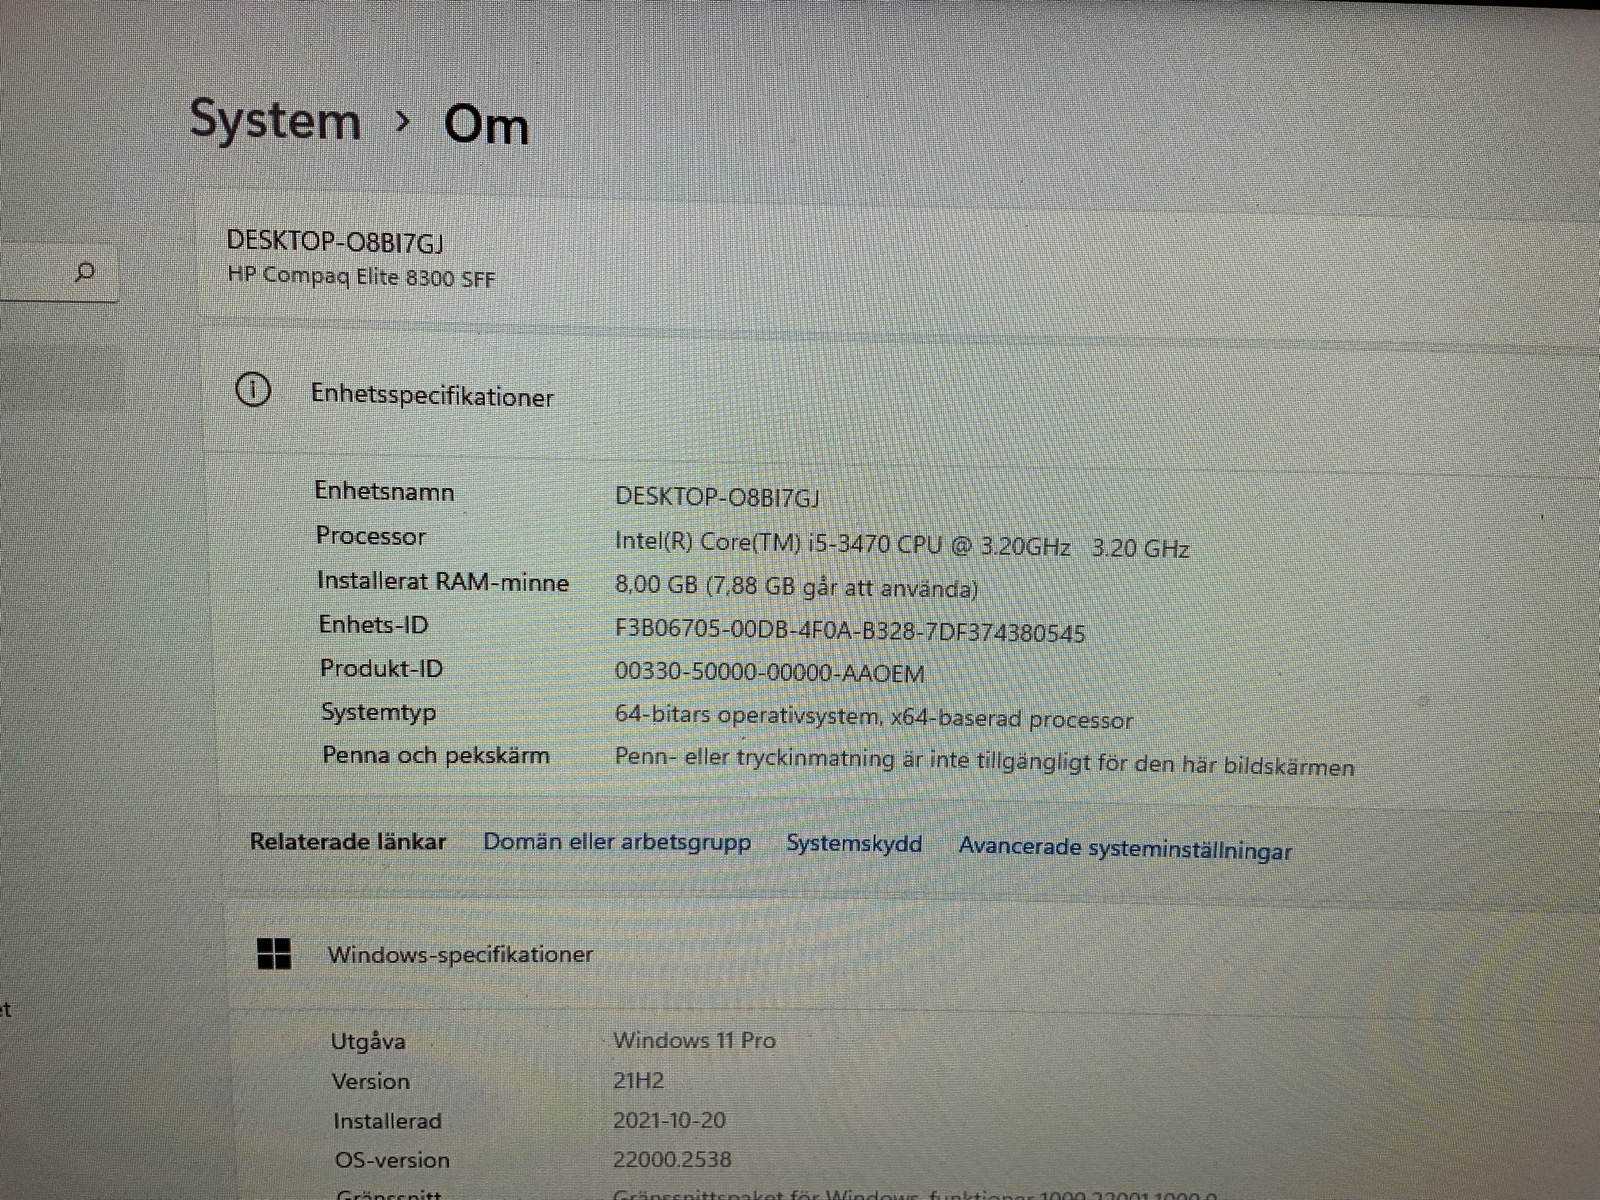
Task: Click the breadcrumb chevron after System
Action: 403,122
